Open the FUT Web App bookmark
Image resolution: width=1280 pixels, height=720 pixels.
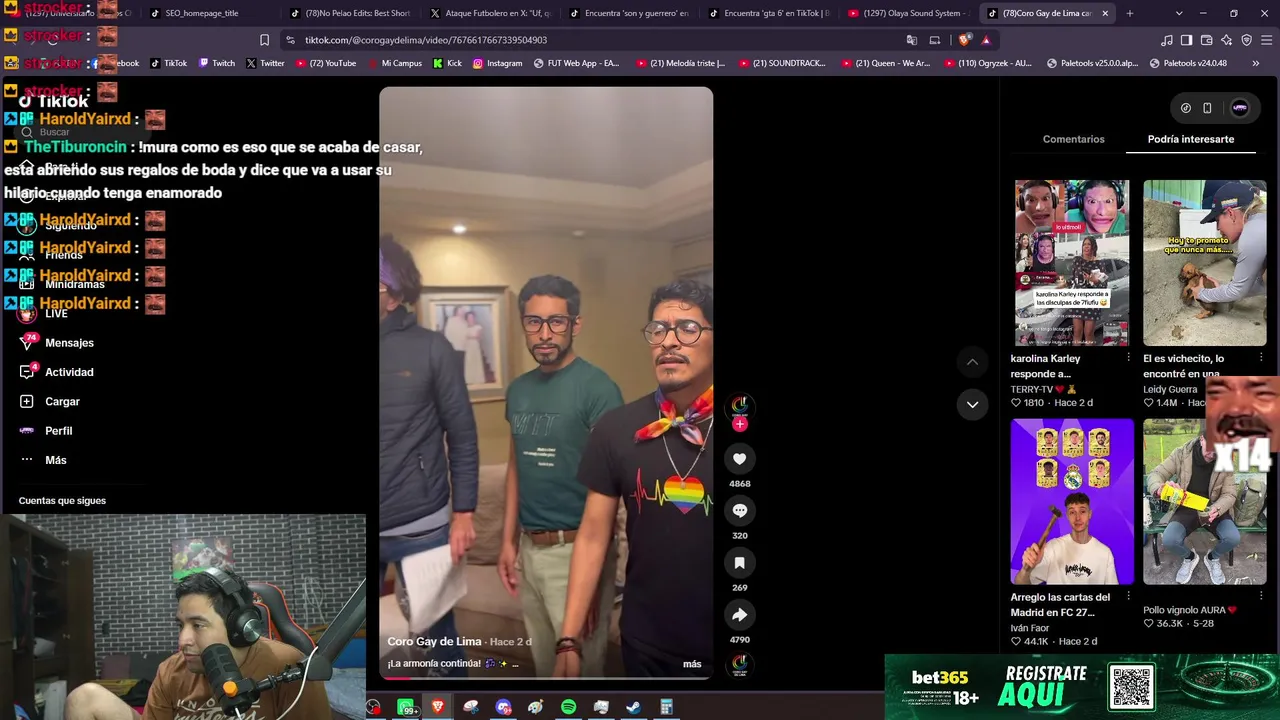click(576, 63)
